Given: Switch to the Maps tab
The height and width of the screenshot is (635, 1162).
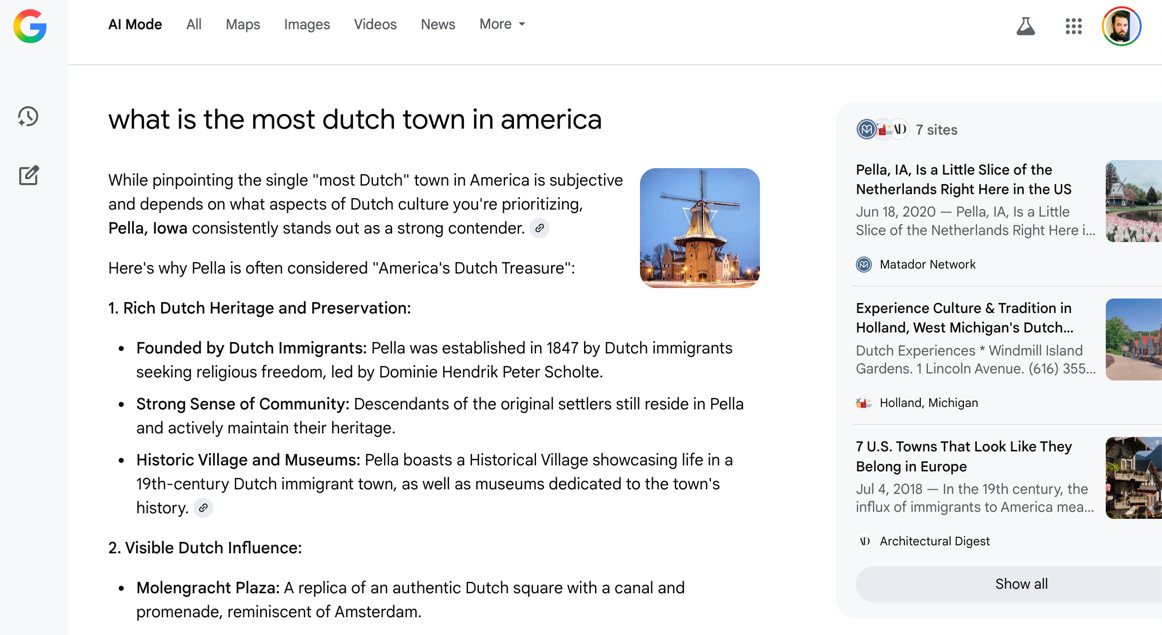Looking at the screenshot, I should 243,25.
